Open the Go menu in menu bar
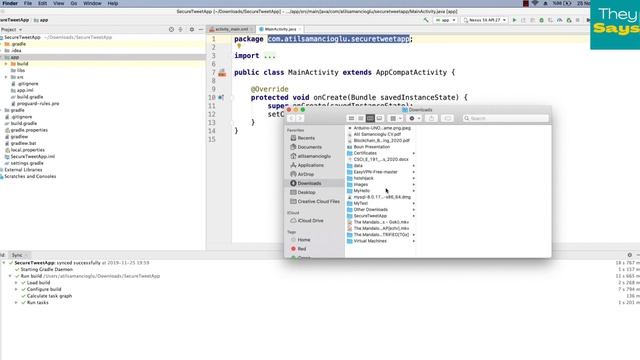This screenshot has width=640, height=360. coord(74,3)
